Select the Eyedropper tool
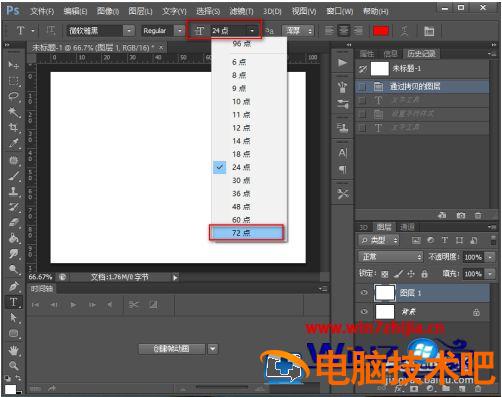502x397 pixels. pos(13,143)
